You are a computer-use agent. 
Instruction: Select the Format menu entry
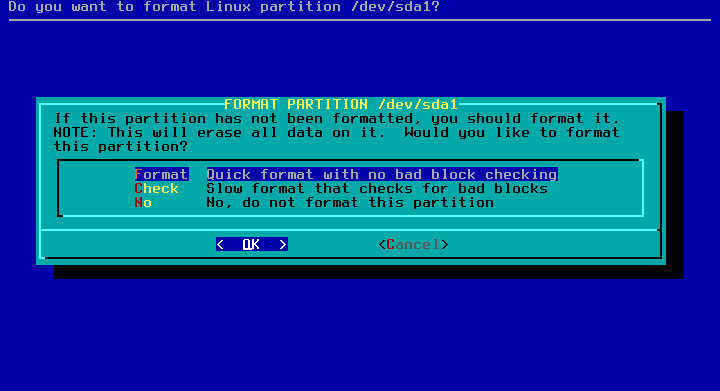coord(161,174)
